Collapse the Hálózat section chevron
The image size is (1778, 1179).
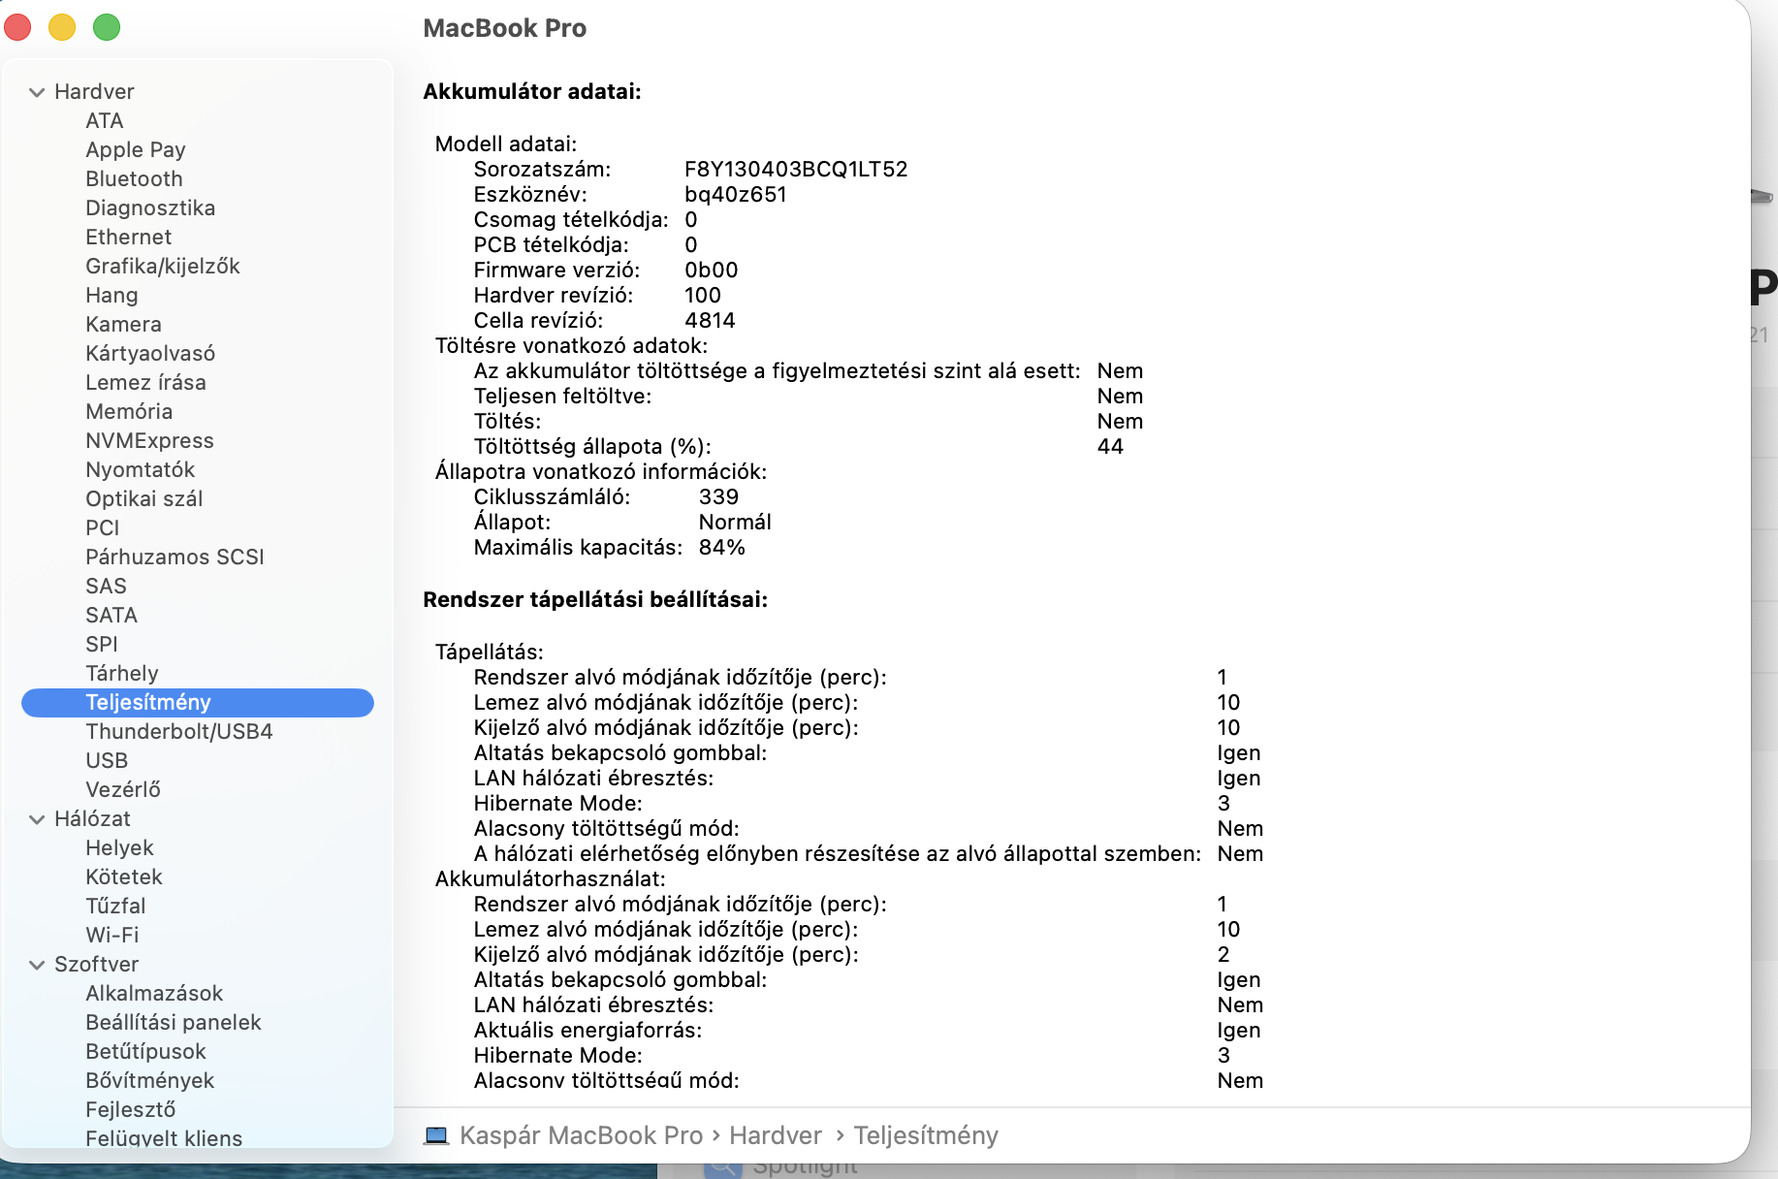click(x=37, y=819)
